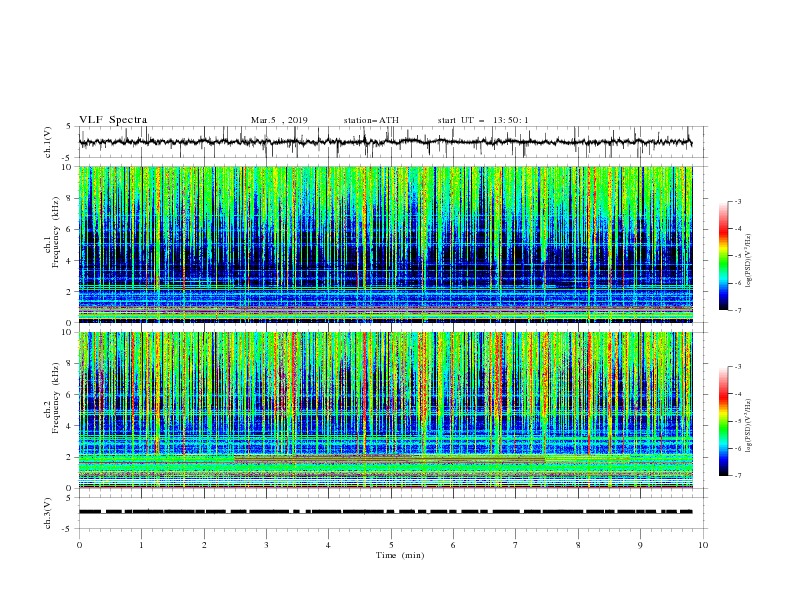The image size is (792, 612).
Task: Click the time axis tick label "9"
Action: point(640,545)
